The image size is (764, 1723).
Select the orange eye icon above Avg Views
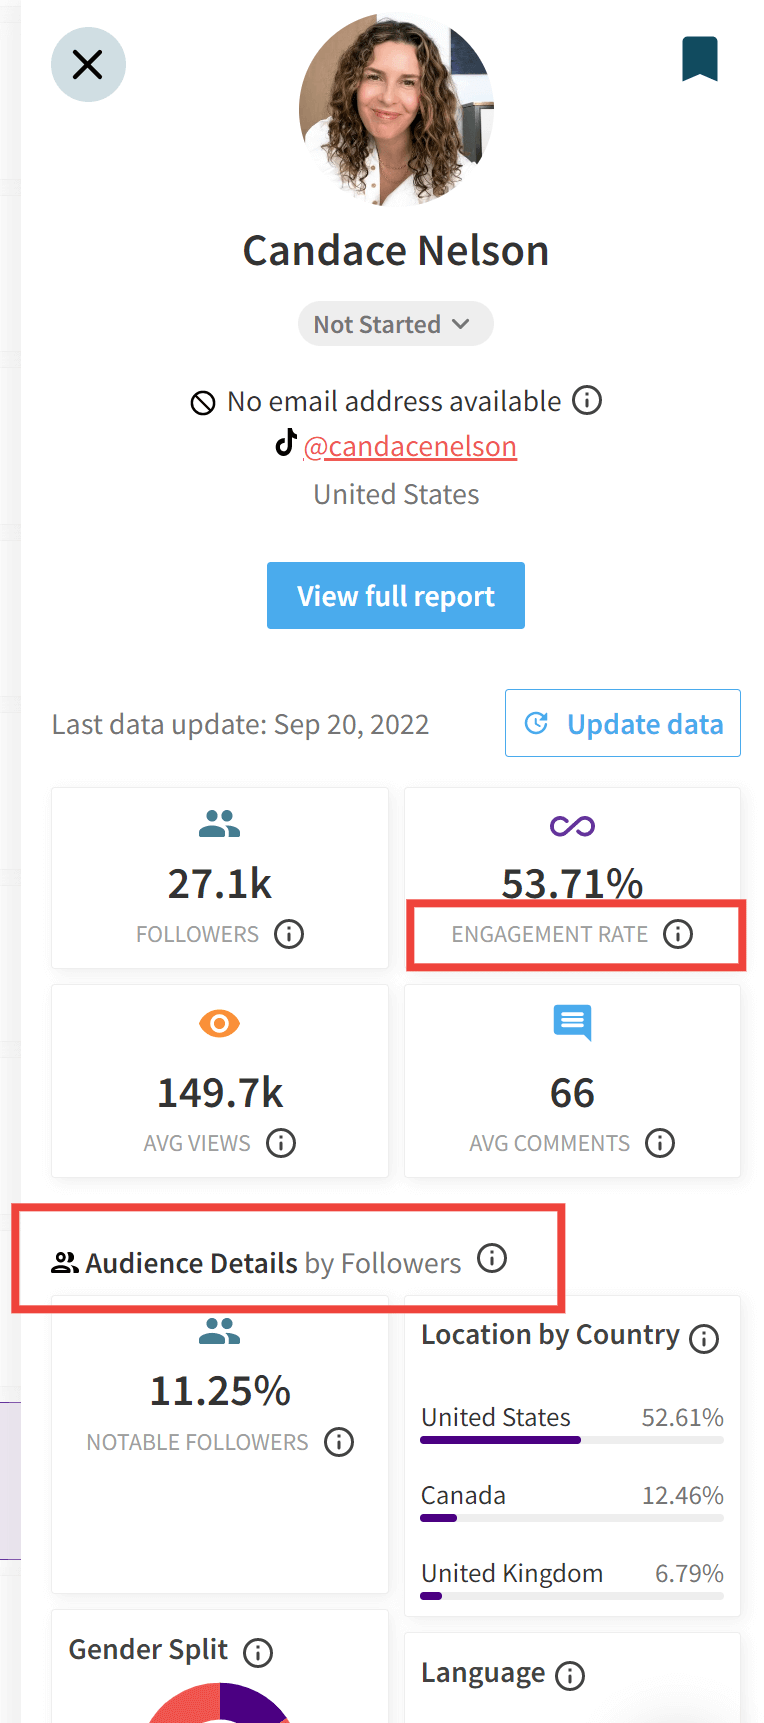[x=219, y=1022]
